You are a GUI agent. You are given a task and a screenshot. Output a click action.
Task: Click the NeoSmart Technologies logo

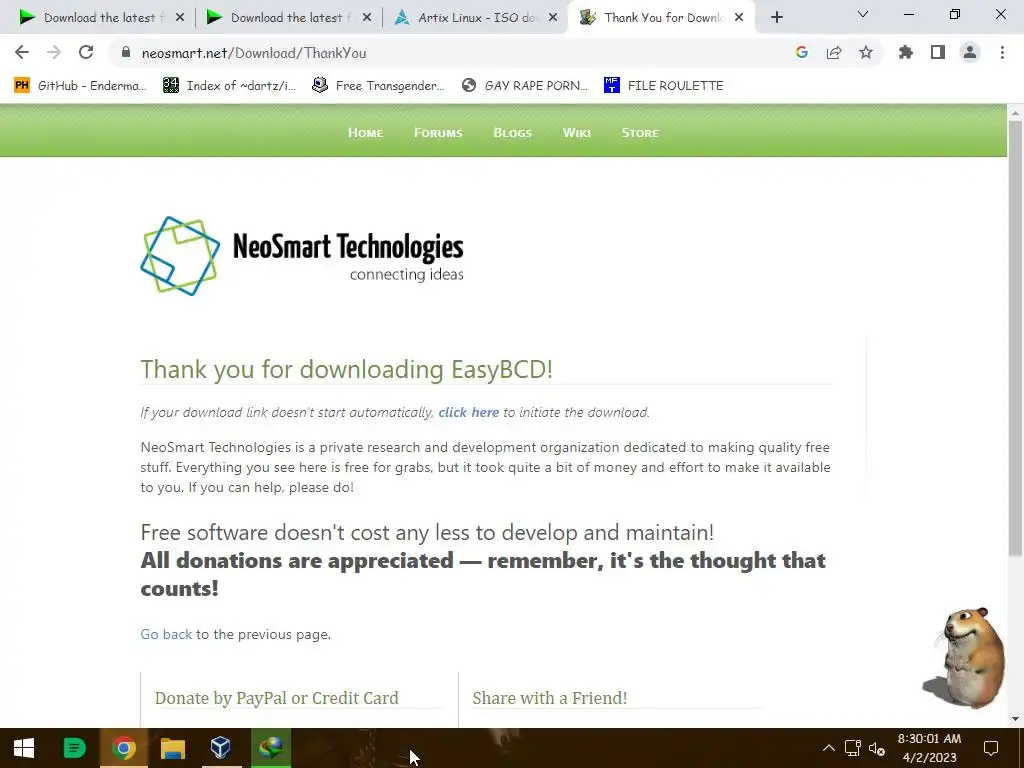pyautogui.click(x=302, y=256)
